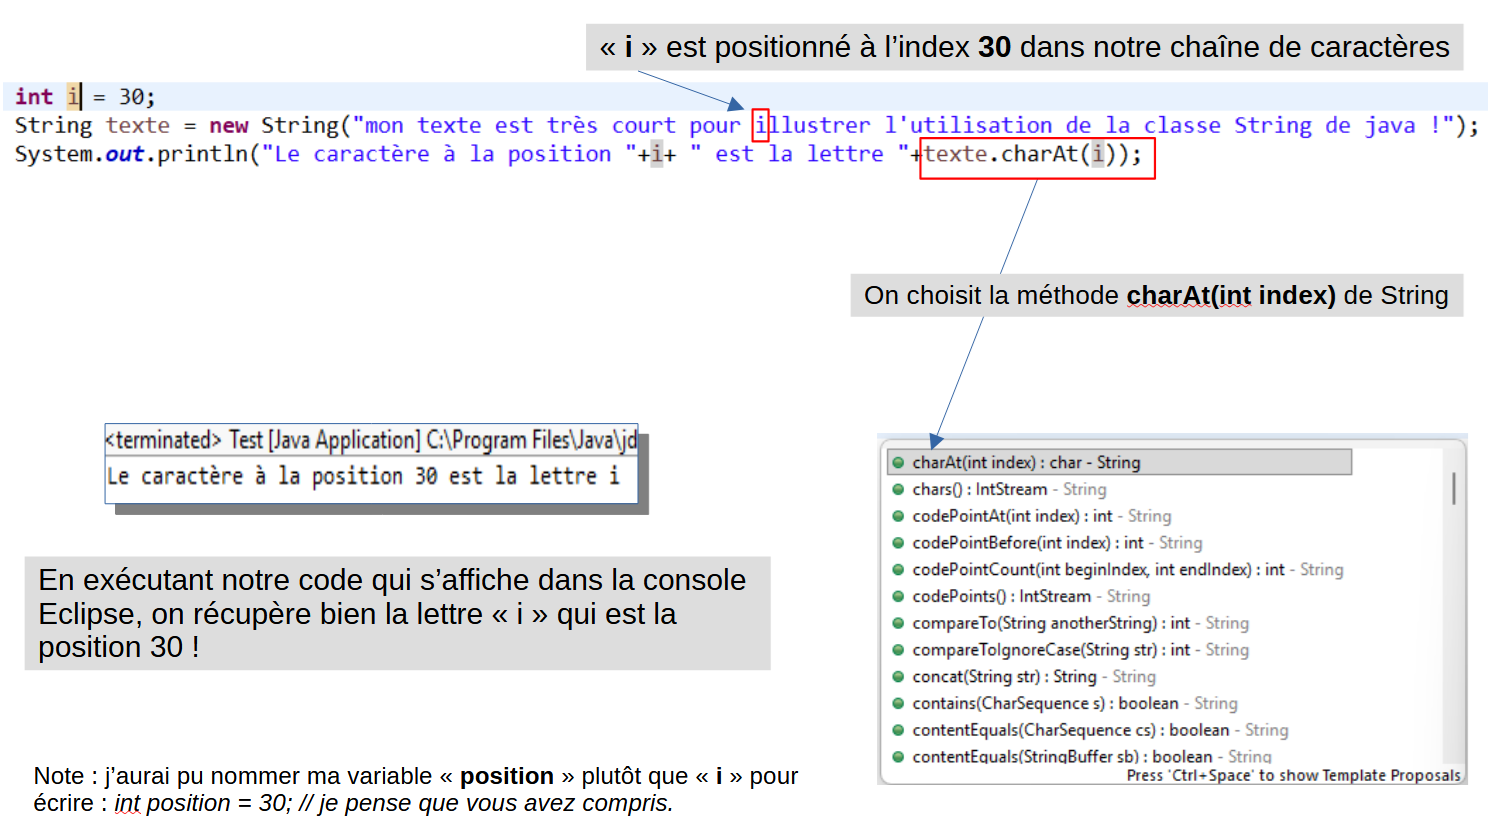This screenshot has height=834, width=1488.
Task: Click the green icon next to compareTo
Action: tap(898, 623)
